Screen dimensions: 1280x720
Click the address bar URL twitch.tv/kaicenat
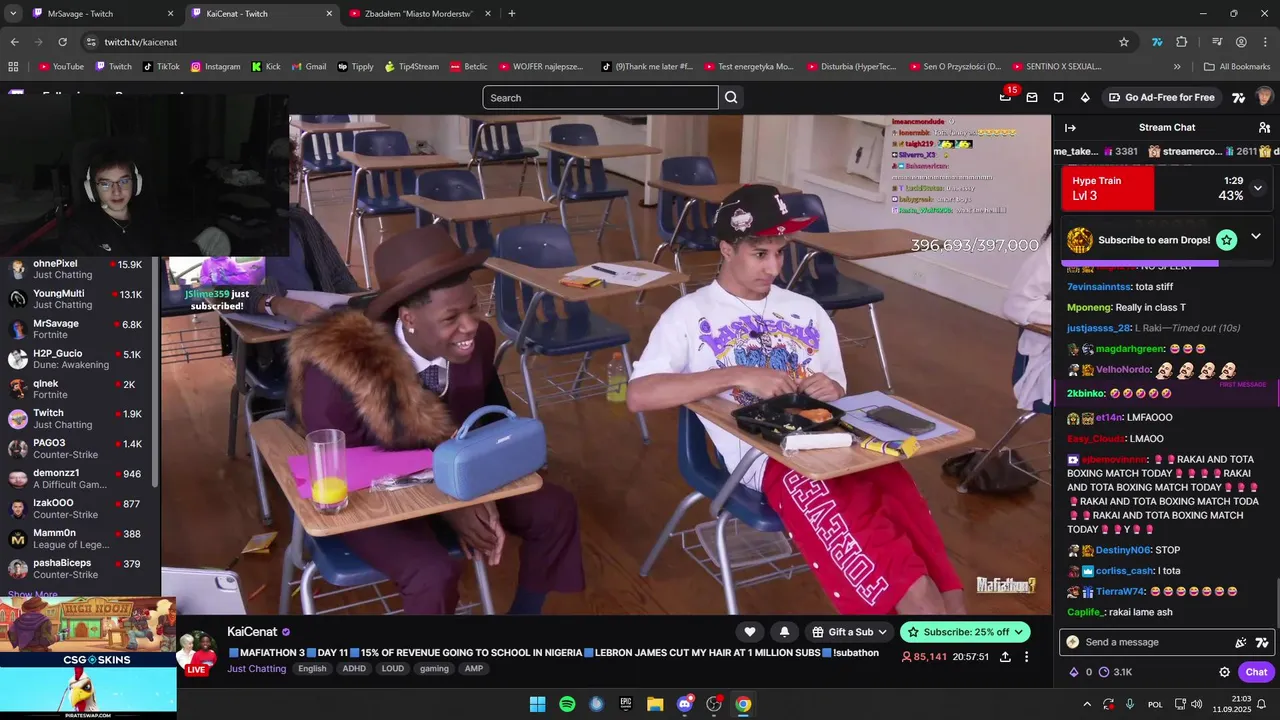pos(141,42)
